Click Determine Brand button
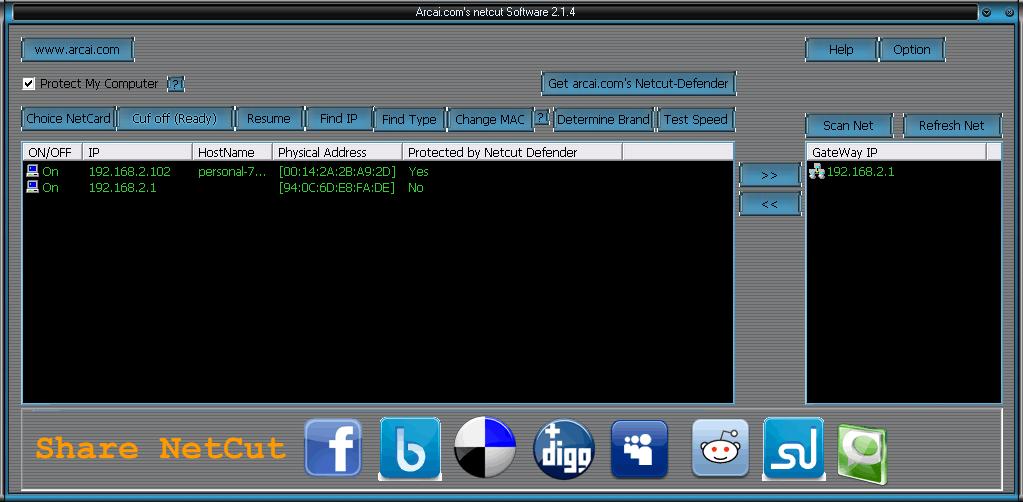The width and height of the screenshot is (1023, 502). (x=603, y=119)
